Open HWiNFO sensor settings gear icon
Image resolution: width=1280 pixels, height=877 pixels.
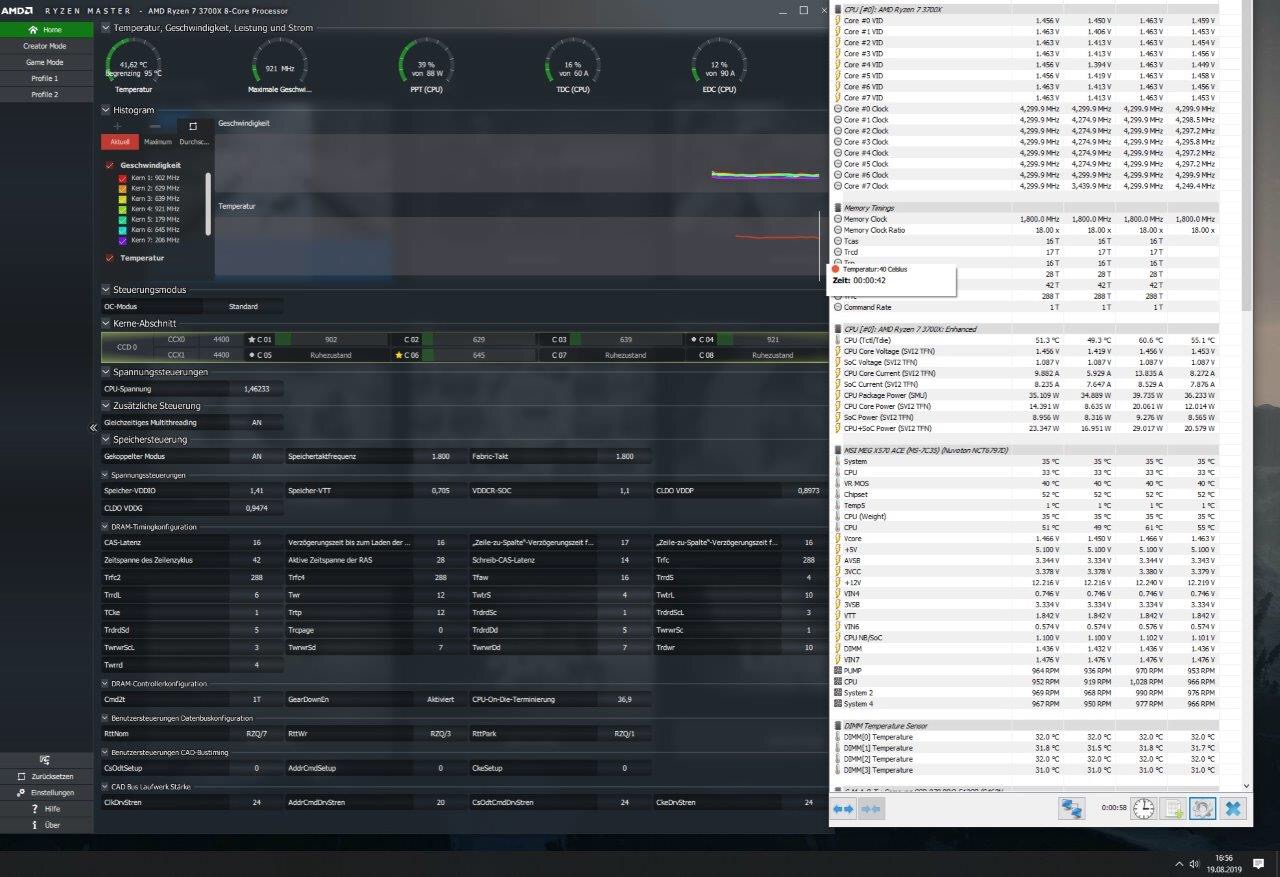[x=1204, y=808]
